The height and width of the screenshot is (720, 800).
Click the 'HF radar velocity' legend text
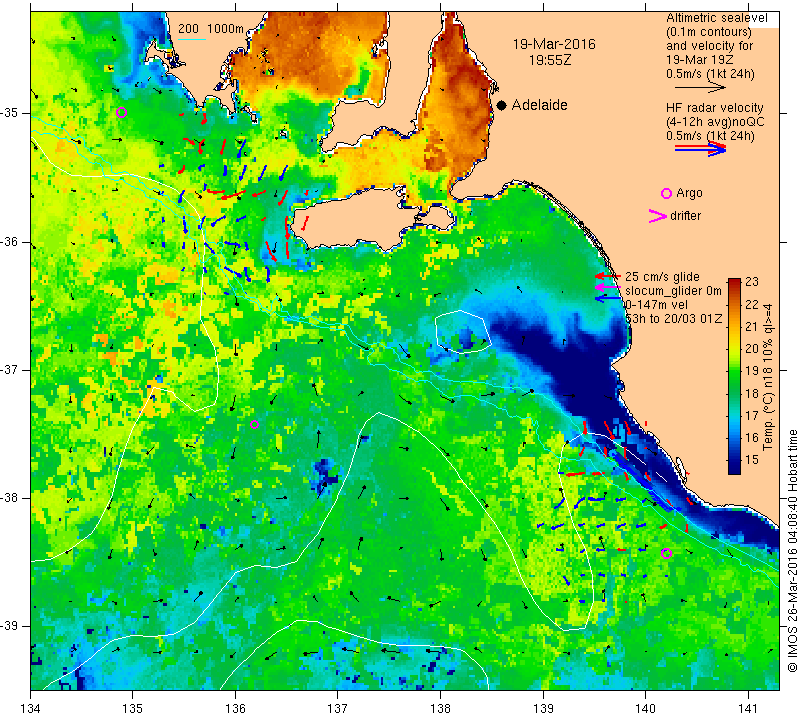coord(714,108)
